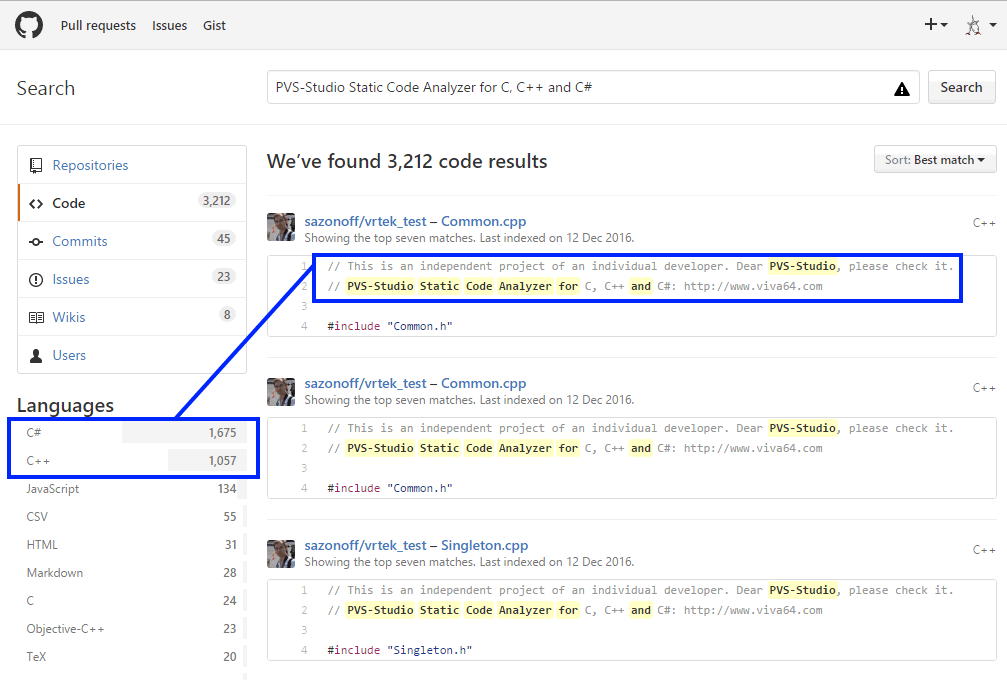Click the Users person icon
This screenshot has height=680, width=1007.
[36, 355]
